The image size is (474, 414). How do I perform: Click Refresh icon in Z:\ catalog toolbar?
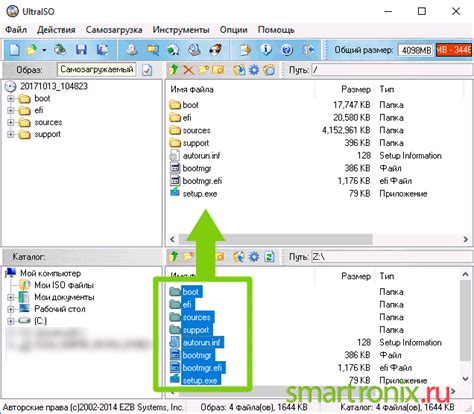[269, 257]
